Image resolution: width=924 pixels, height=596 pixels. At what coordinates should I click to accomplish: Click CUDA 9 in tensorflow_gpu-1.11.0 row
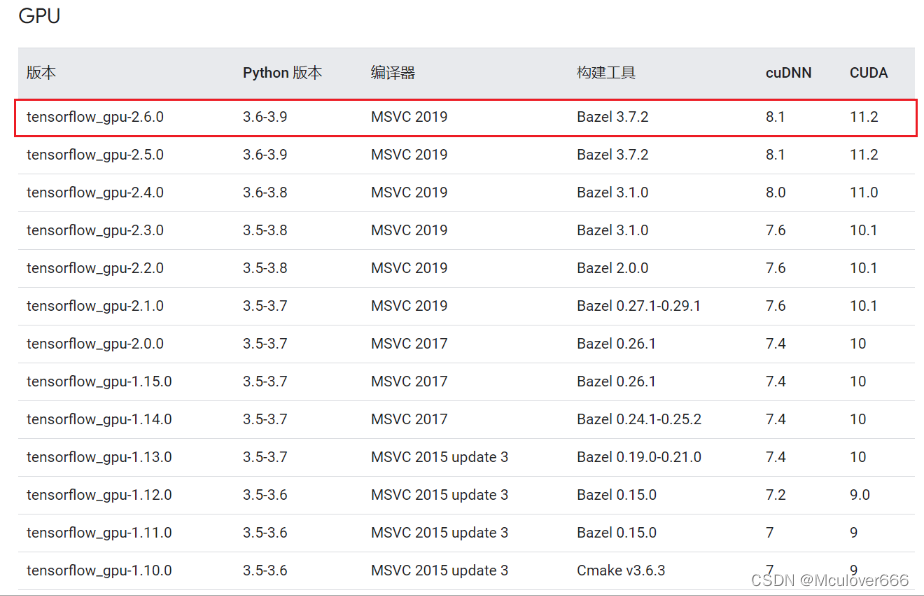pos(853,532)
